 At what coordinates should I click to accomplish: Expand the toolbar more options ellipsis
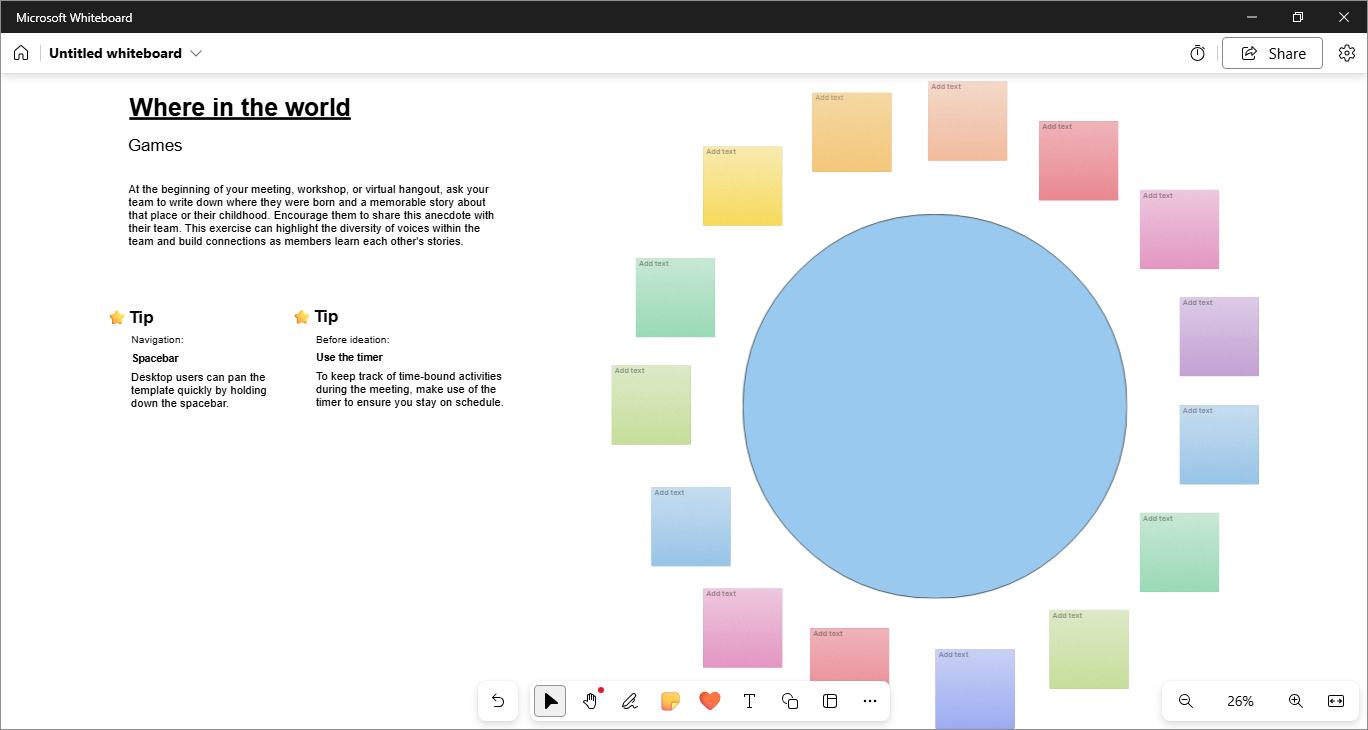point(869,701)
